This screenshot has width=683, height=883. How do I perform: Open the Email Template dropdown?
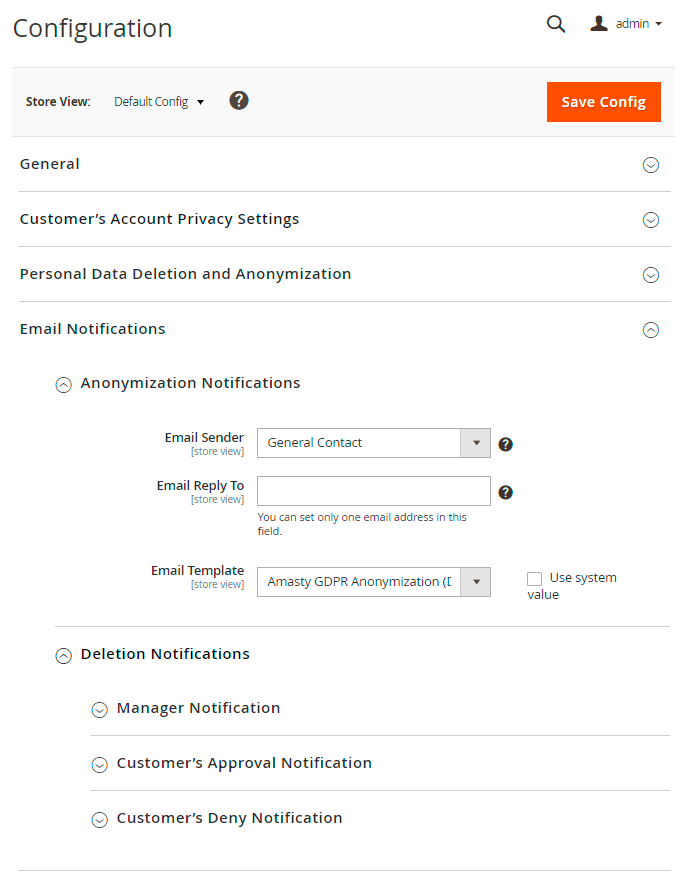373,582
